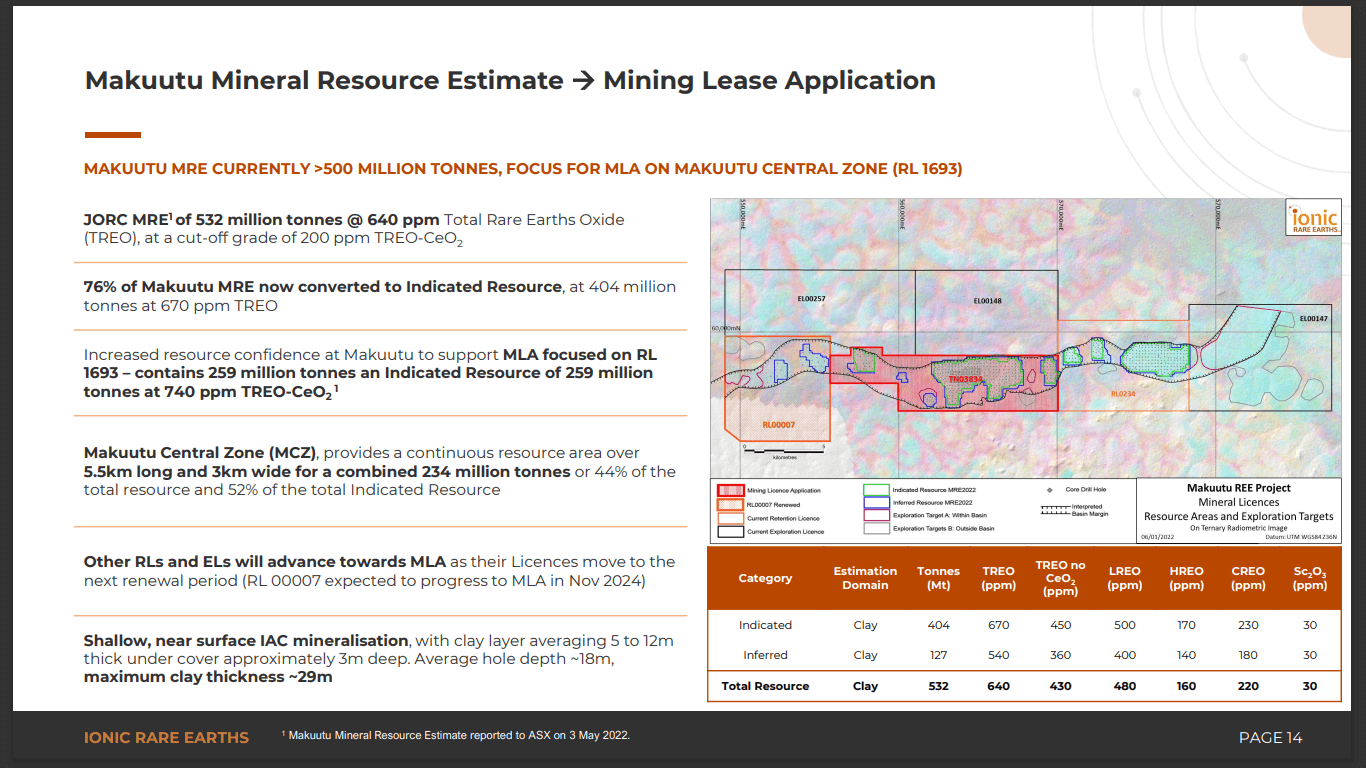Click the 170 HREO value in Indicated row
1366x768 pixels.
point(1186,625)
